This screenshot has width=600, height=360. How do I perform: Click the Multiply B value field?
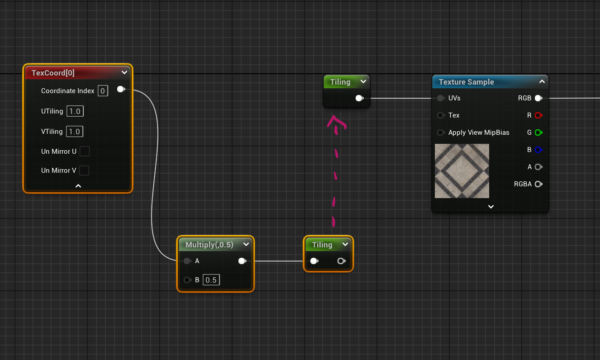tap(211, 280)
